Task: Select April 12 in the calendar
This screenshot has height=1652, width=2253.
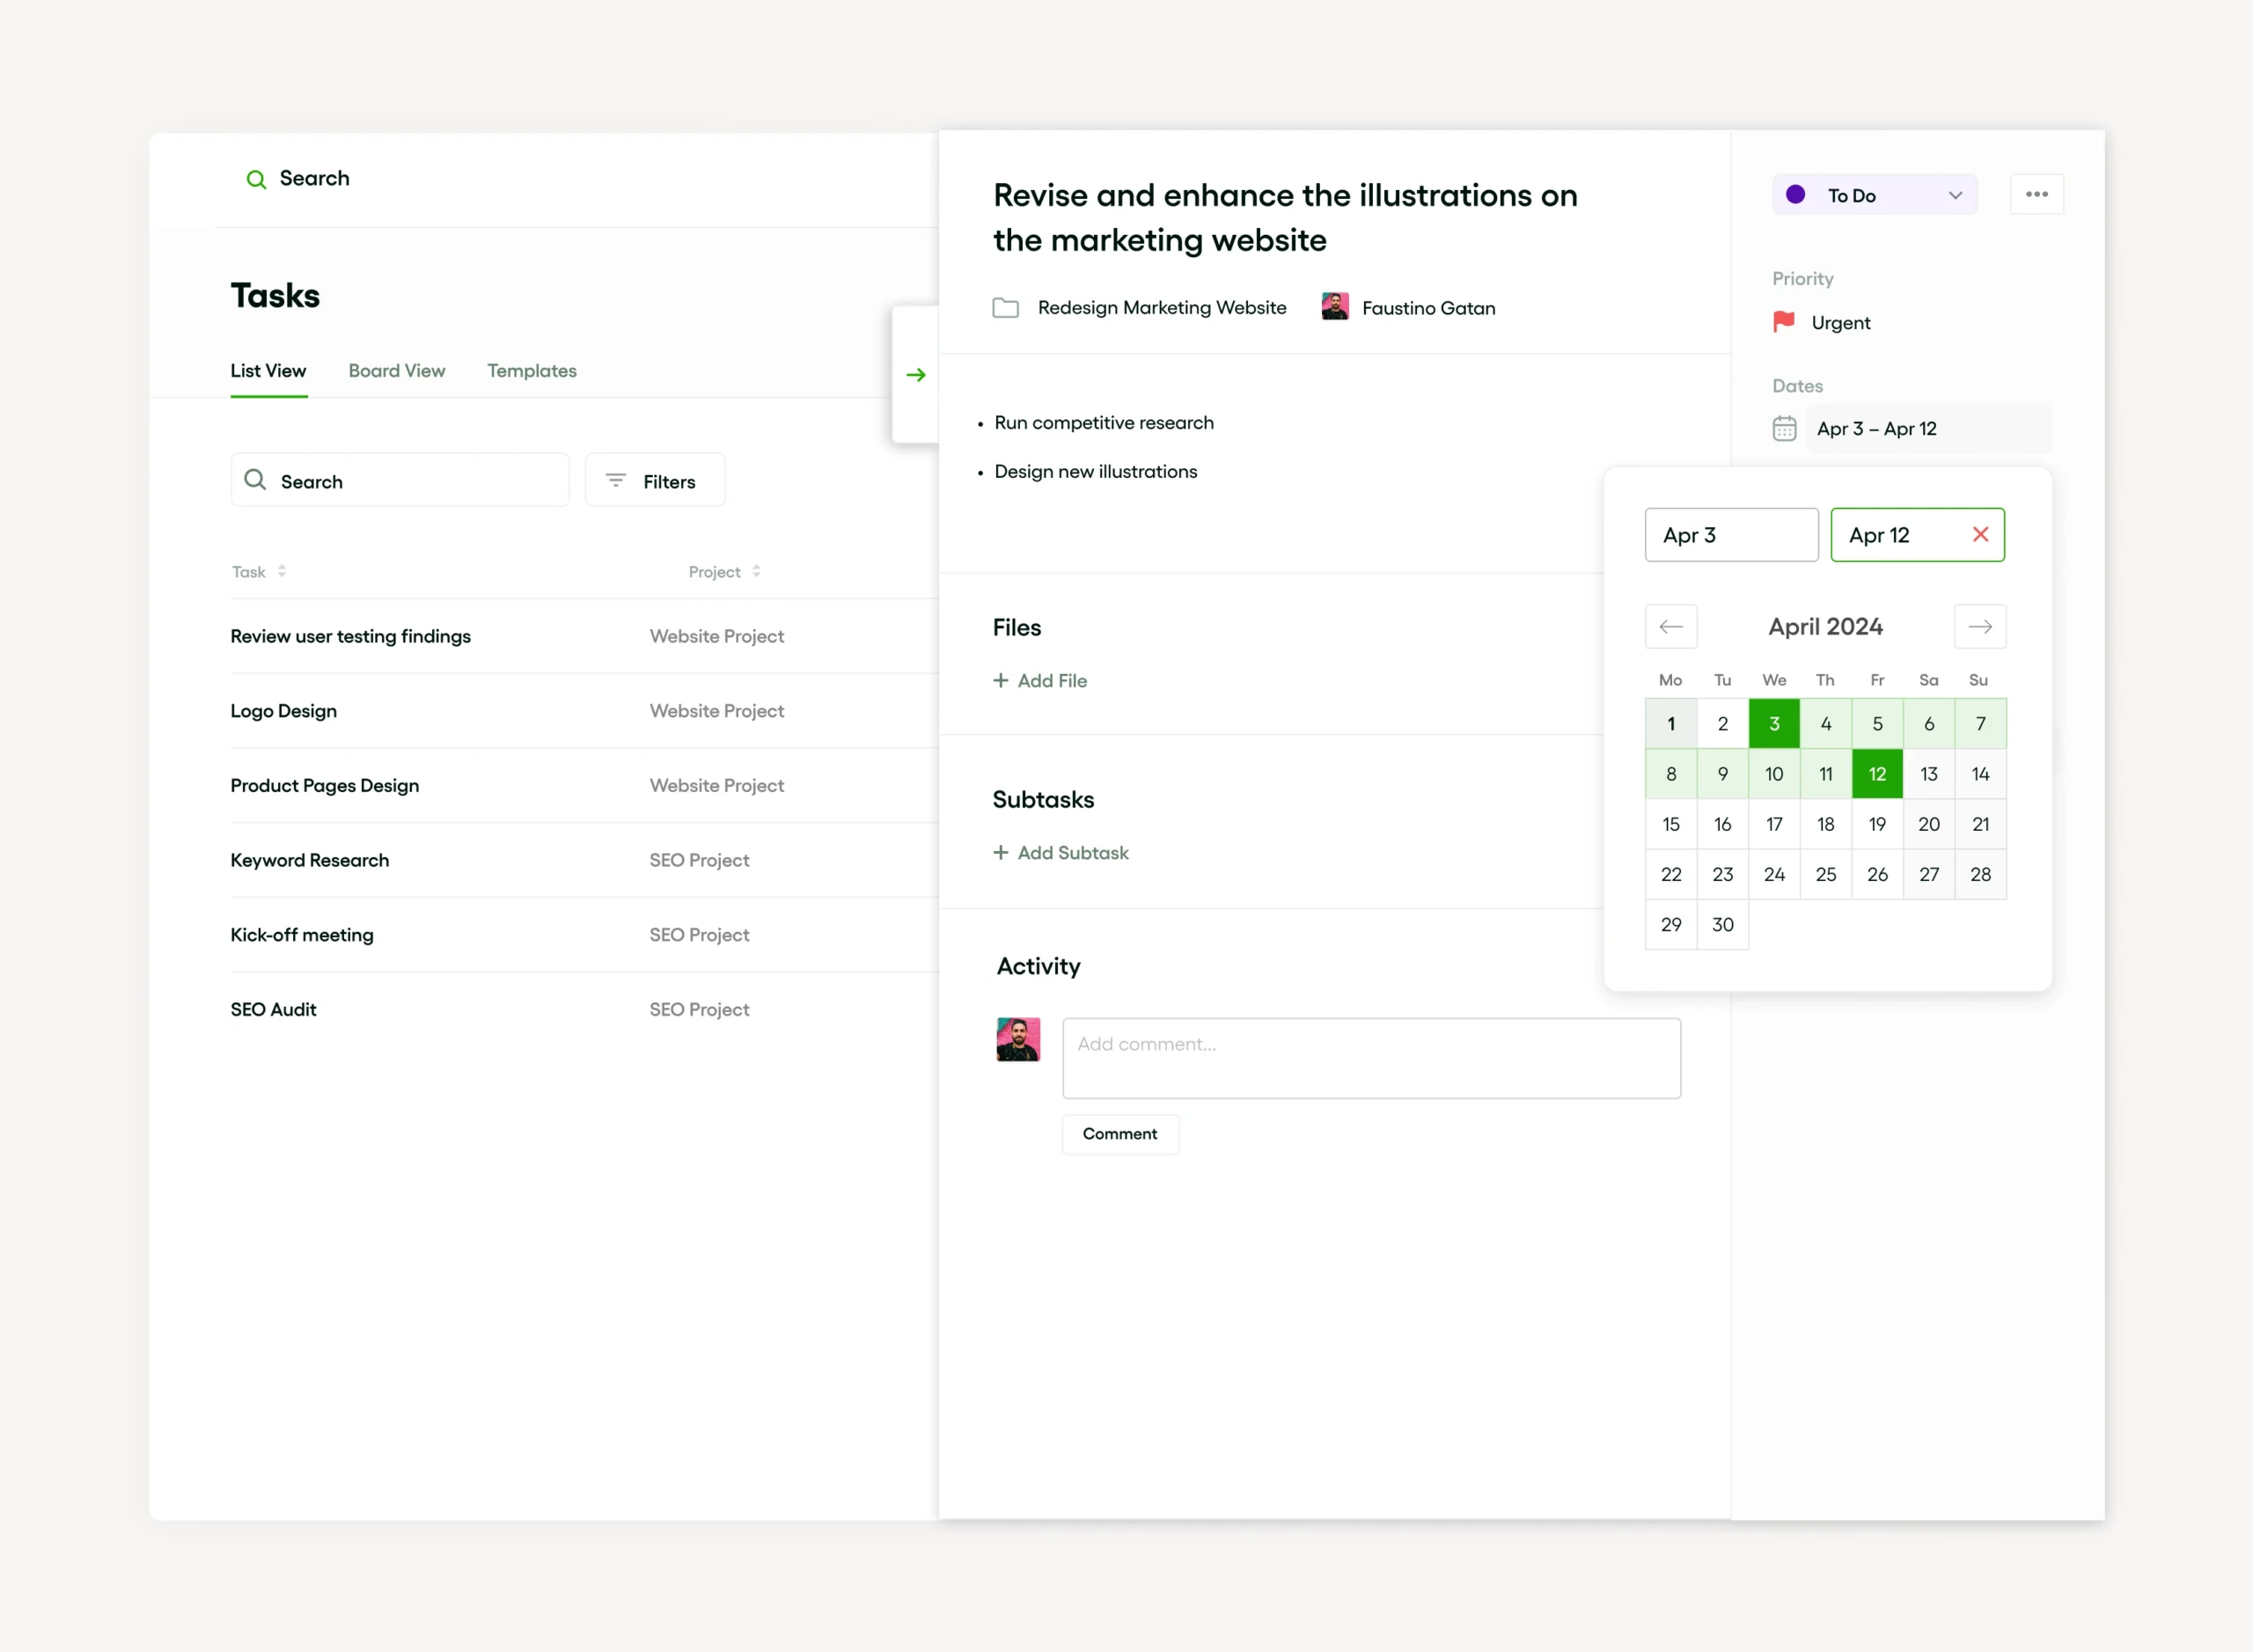Action: pyautogui.click(x=1877, y=773)
